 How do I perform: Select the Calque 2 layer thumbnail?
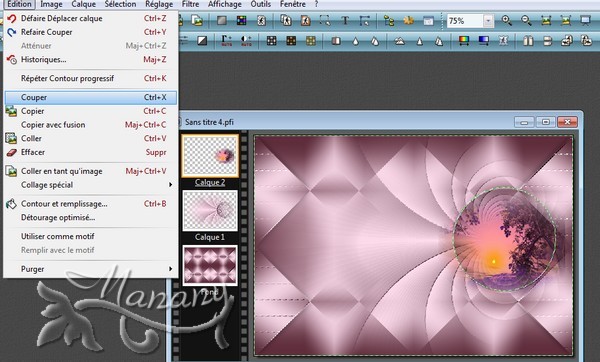pos(210,156)
